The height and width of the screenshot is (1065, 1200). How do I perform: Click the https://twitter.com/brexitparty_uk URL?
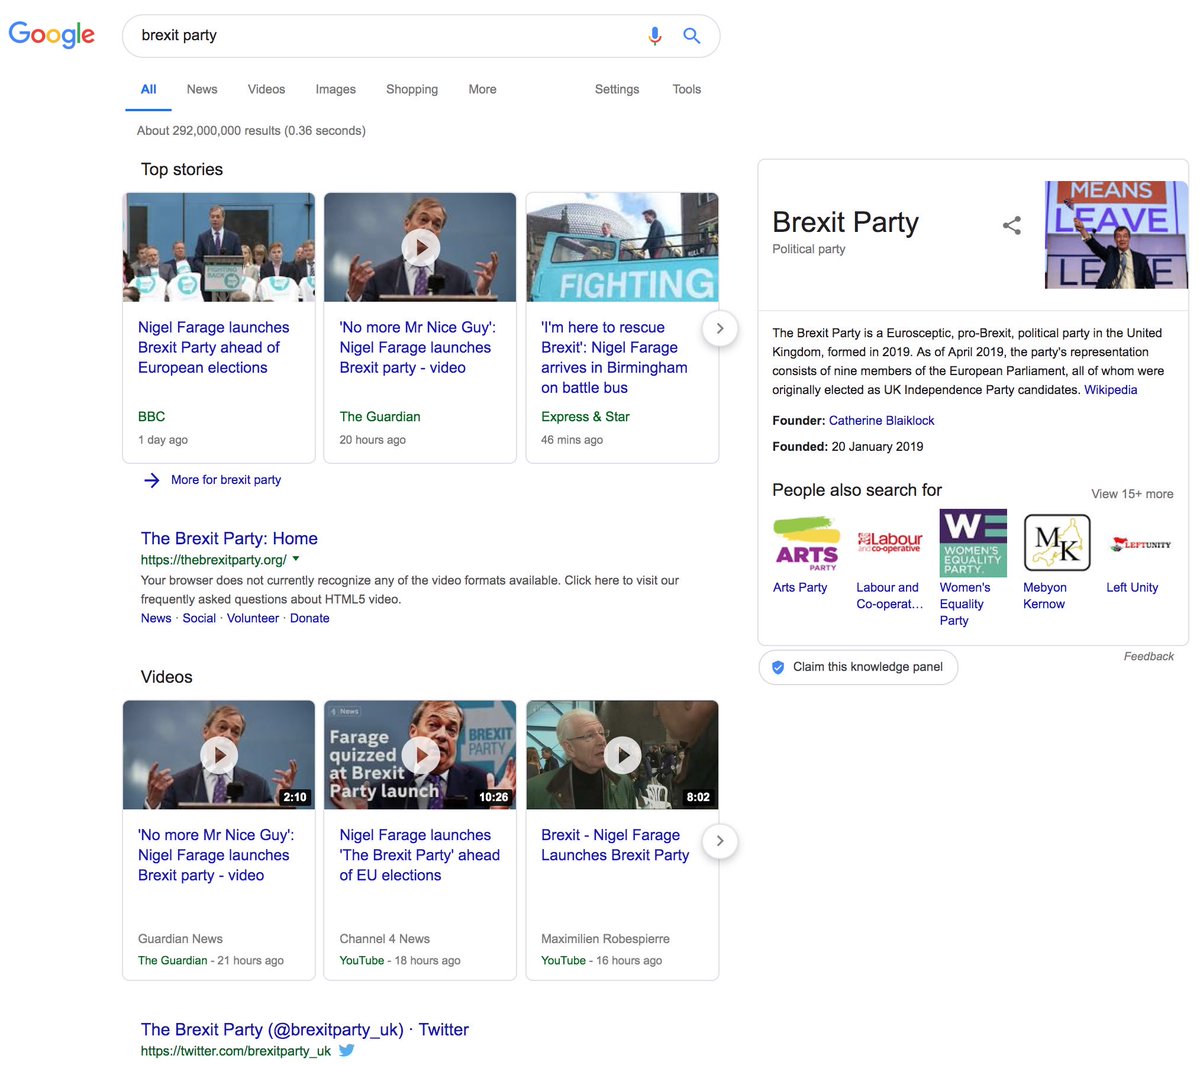click(236, 1051)
